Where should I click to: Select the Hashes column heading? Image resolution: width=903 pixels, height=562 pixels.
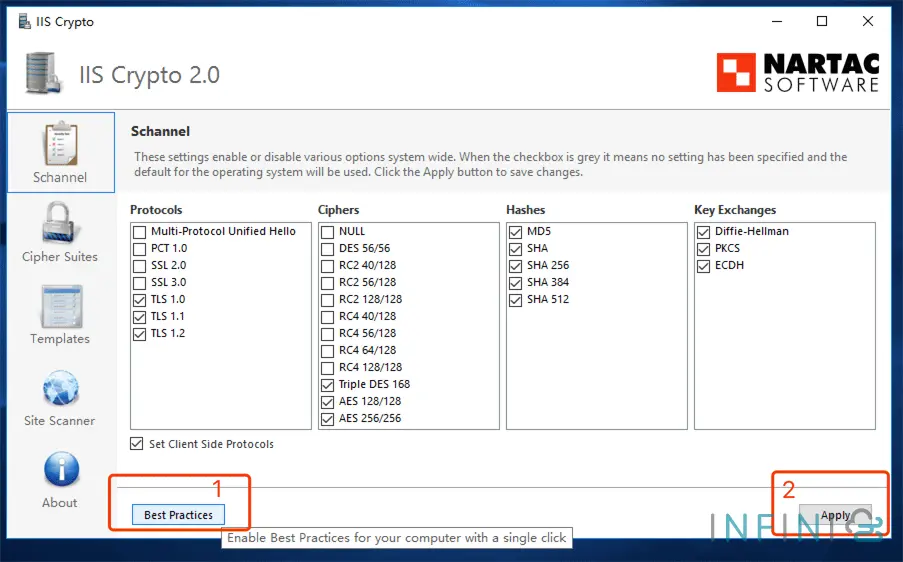[526, 210]
